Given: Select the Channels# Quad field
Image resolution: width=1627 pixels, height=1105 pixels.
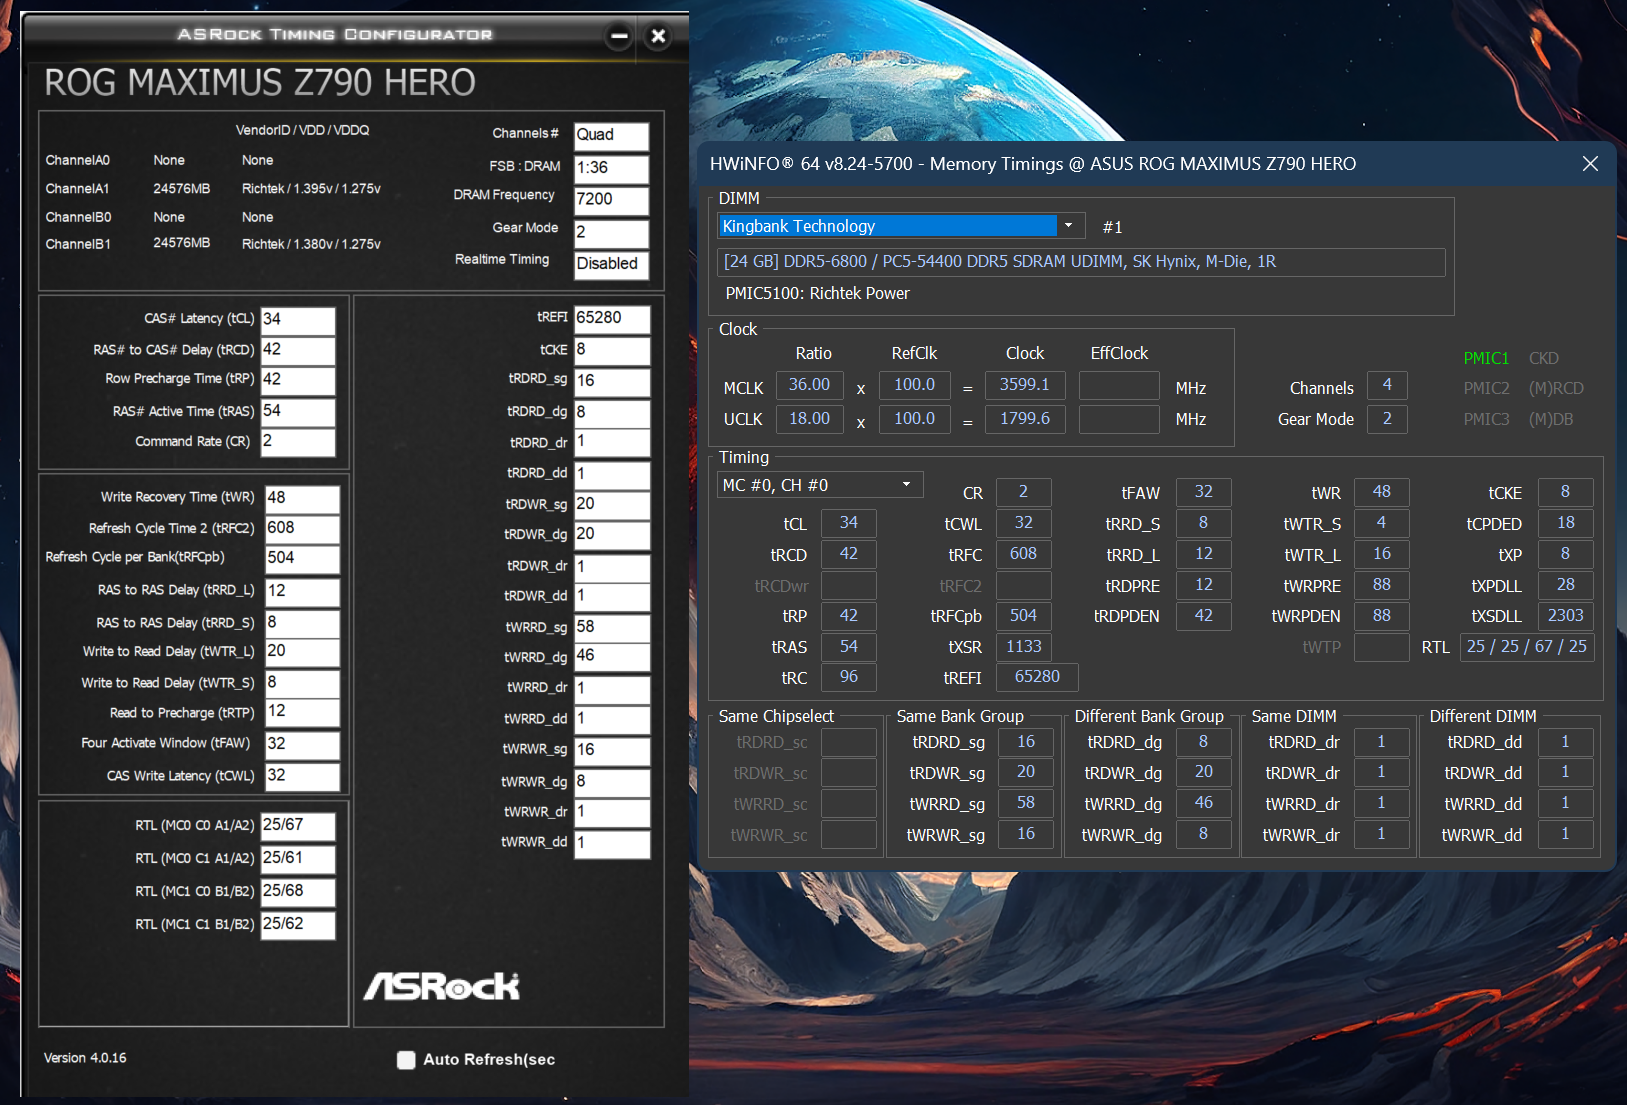Looking at the screenshot, I should [x=610, y=135].
